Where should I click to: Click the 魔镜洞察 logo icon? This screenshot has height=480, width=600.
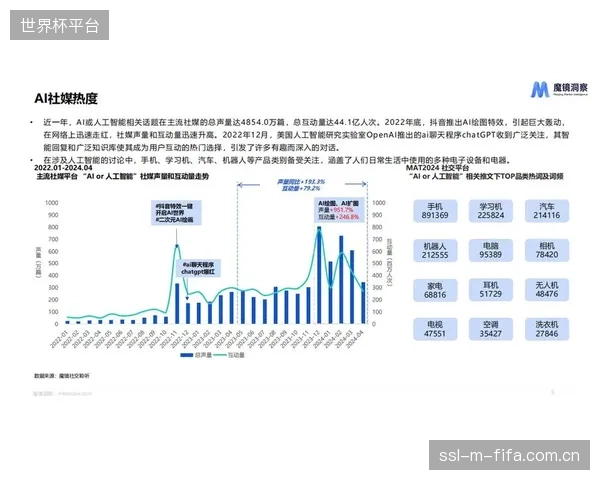point(540,90)
